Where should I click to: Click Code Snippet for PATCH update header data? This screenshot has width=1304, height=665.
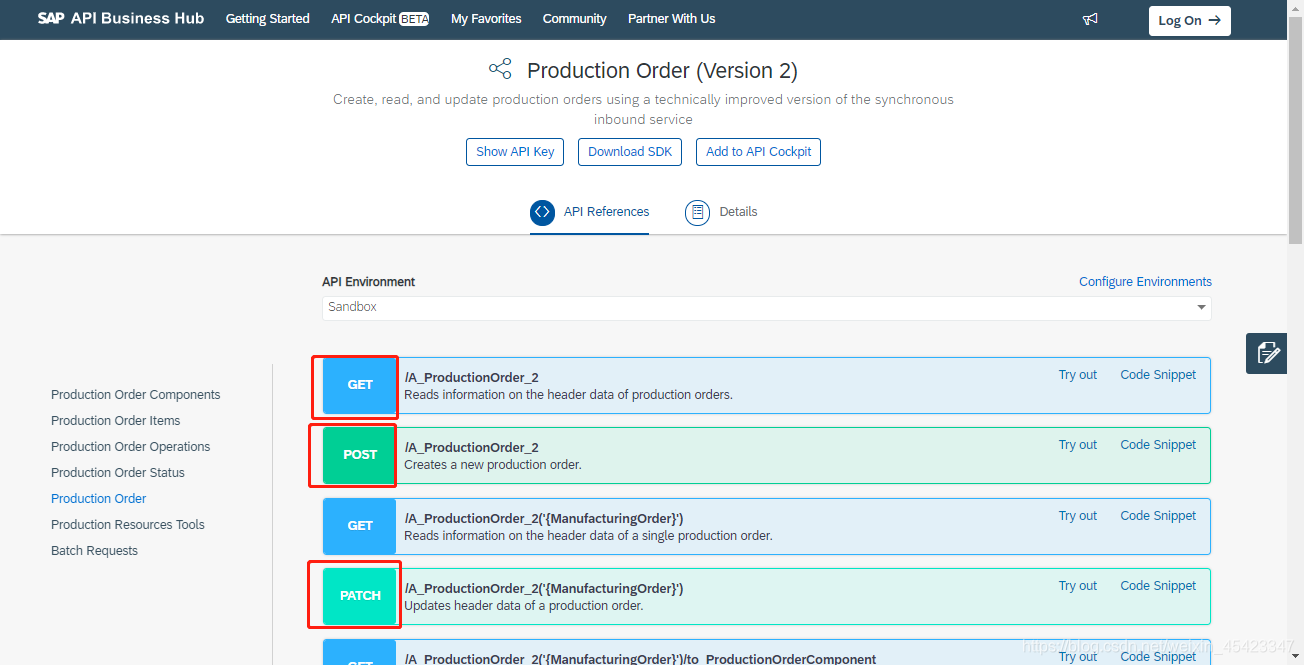(x=1158, y=586)
